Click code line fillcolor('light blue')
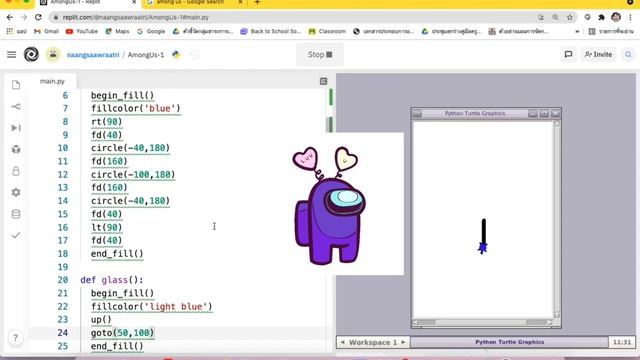Screen dimensions: 640x360 [x=151, y=307]
